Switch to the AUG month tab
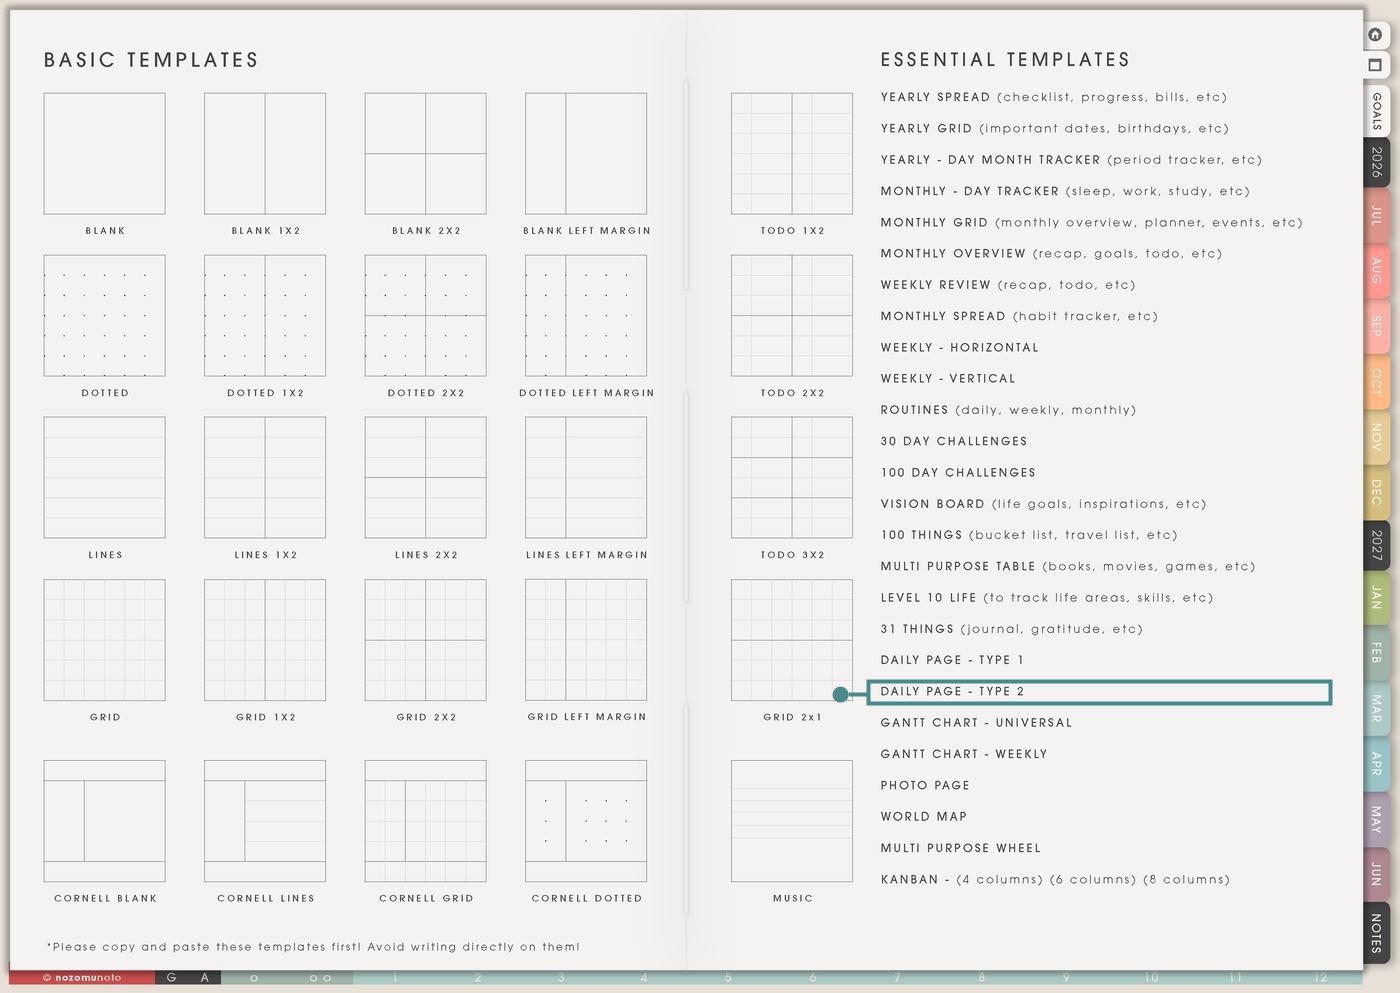 click(1376, 270)
